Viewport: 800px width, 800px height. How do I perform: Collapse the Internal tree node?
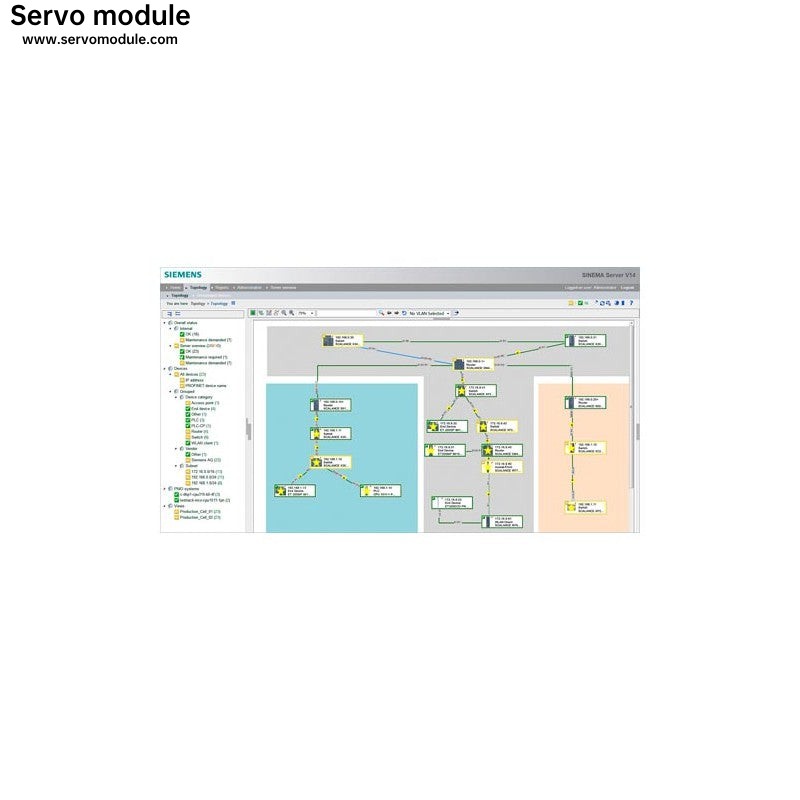170,329
